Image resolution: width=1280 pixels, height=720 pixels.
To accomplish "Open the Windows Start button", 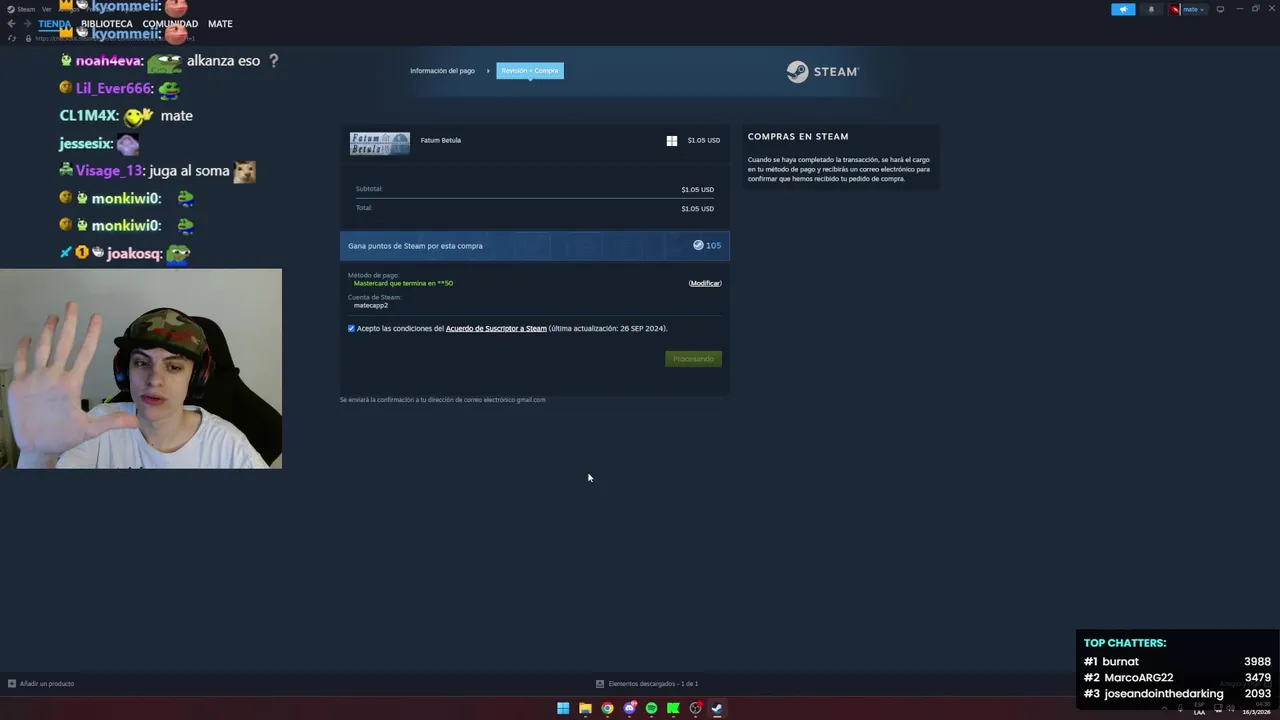I will (563, 709).
